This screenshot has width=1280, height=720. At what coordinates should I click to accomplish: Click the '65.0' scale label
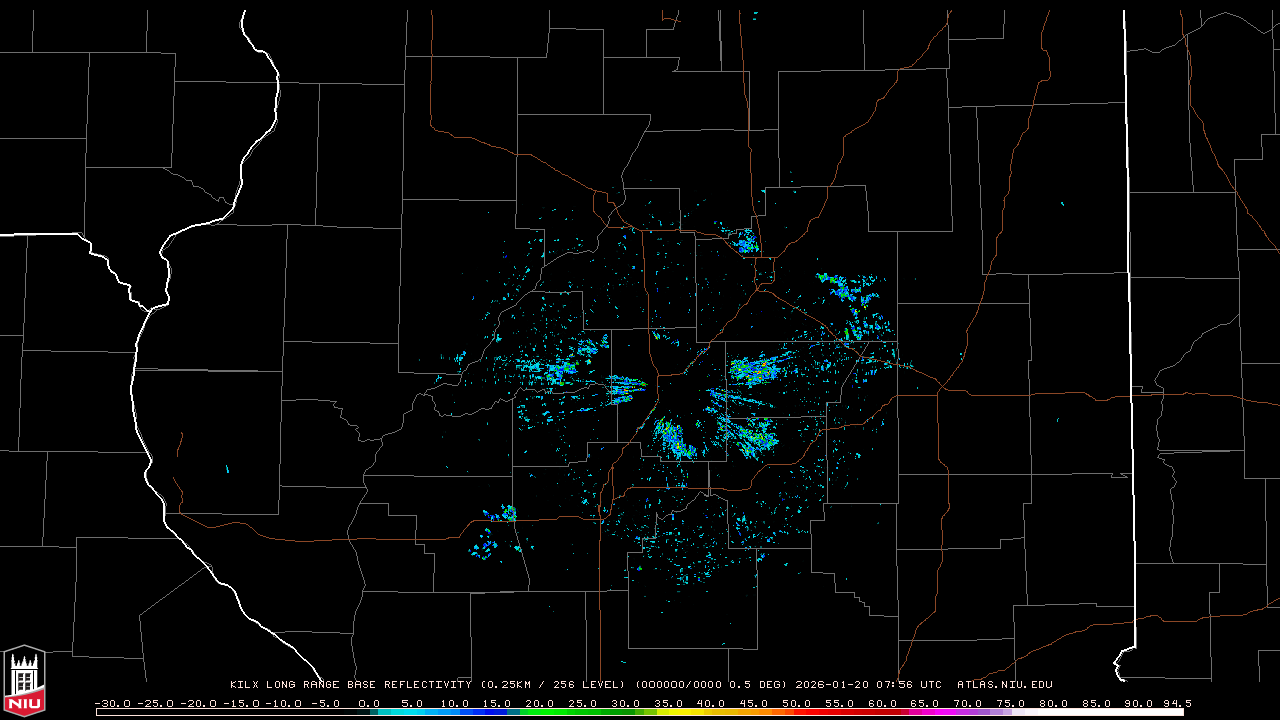(x=924, y=703)
